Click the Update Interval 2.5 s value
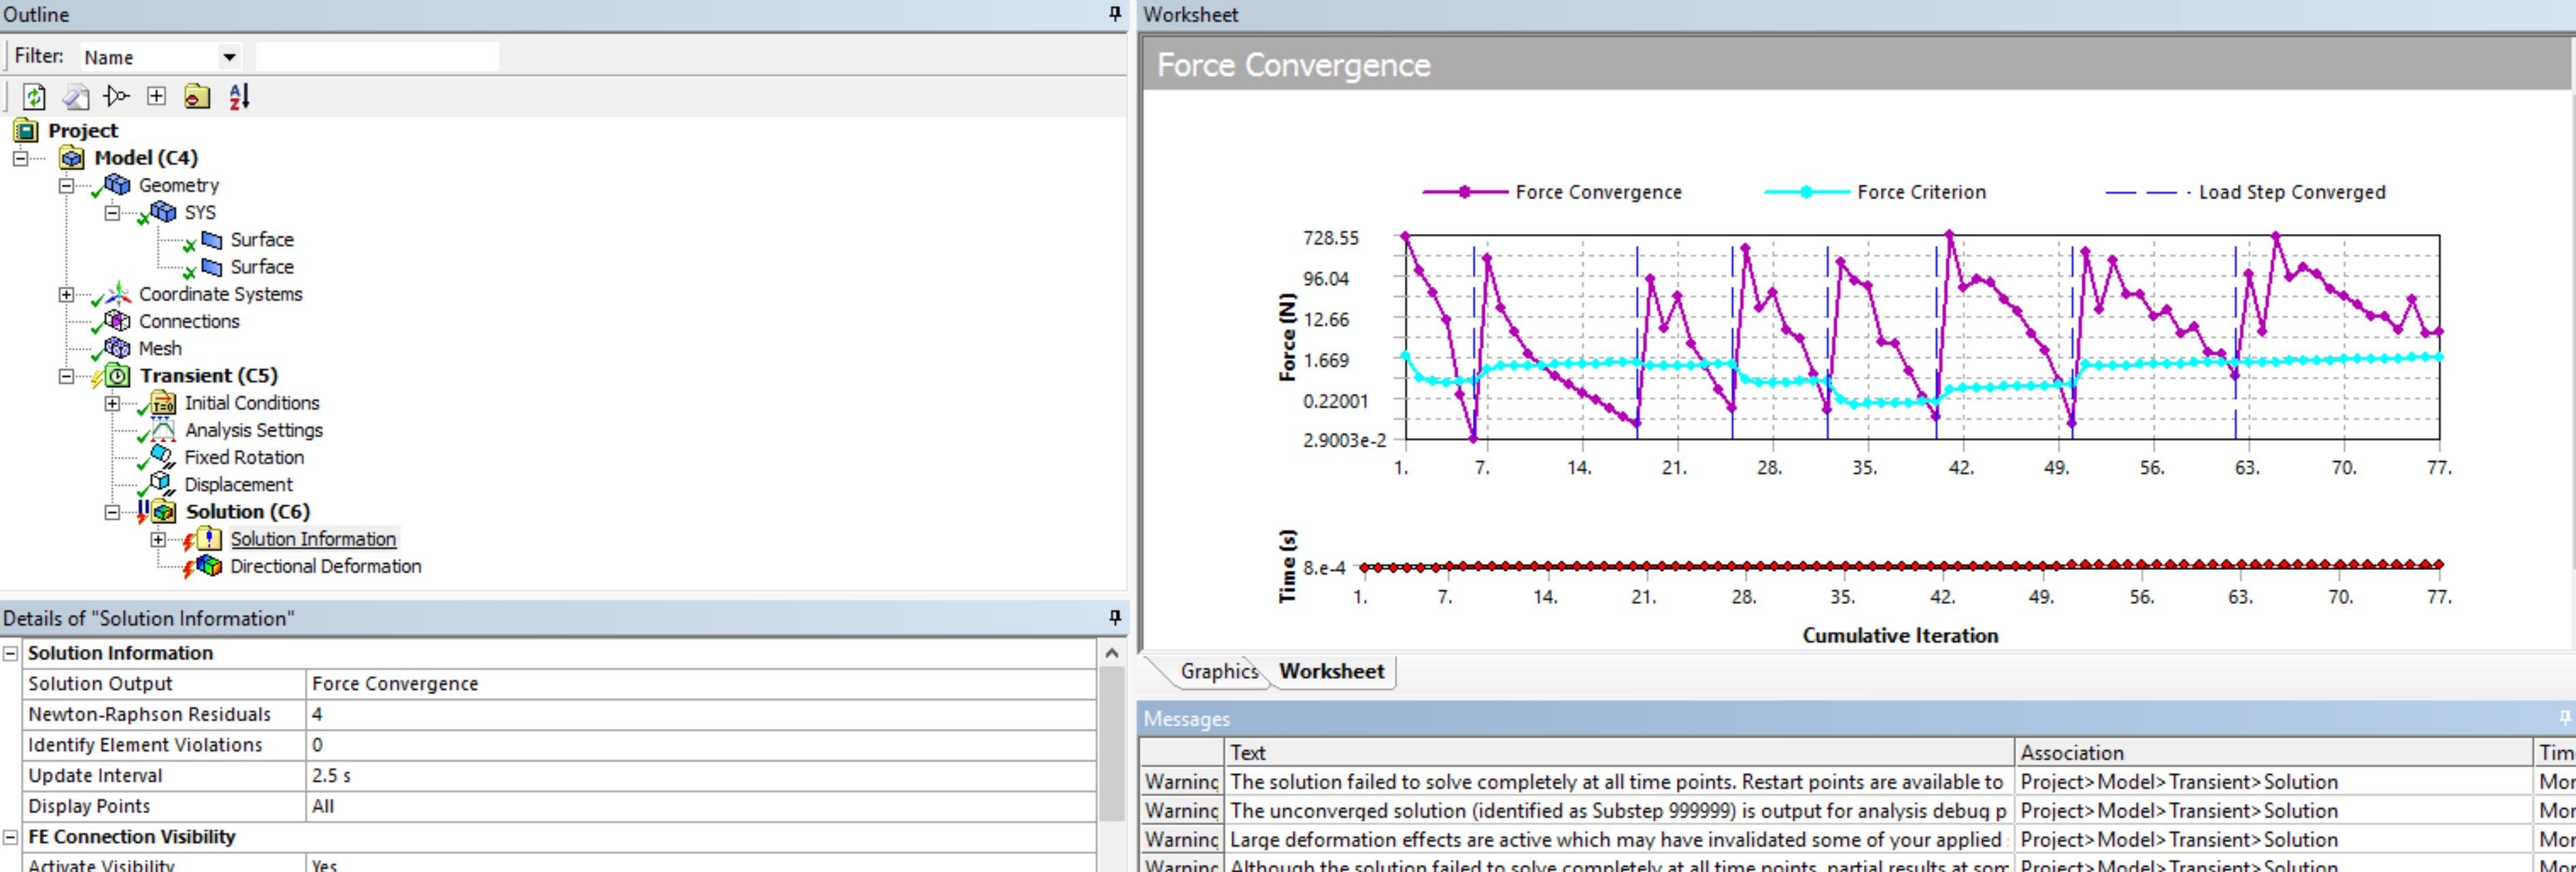 (701, 775)
